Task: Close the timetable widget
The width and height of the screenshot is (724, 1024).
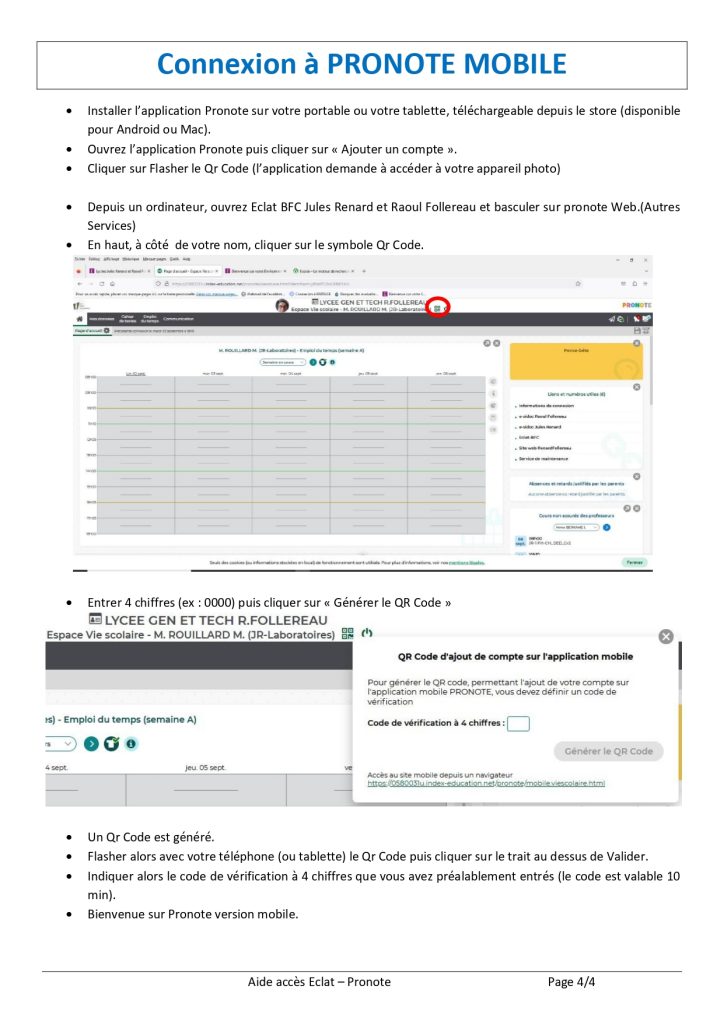Action: coord(497,343)
